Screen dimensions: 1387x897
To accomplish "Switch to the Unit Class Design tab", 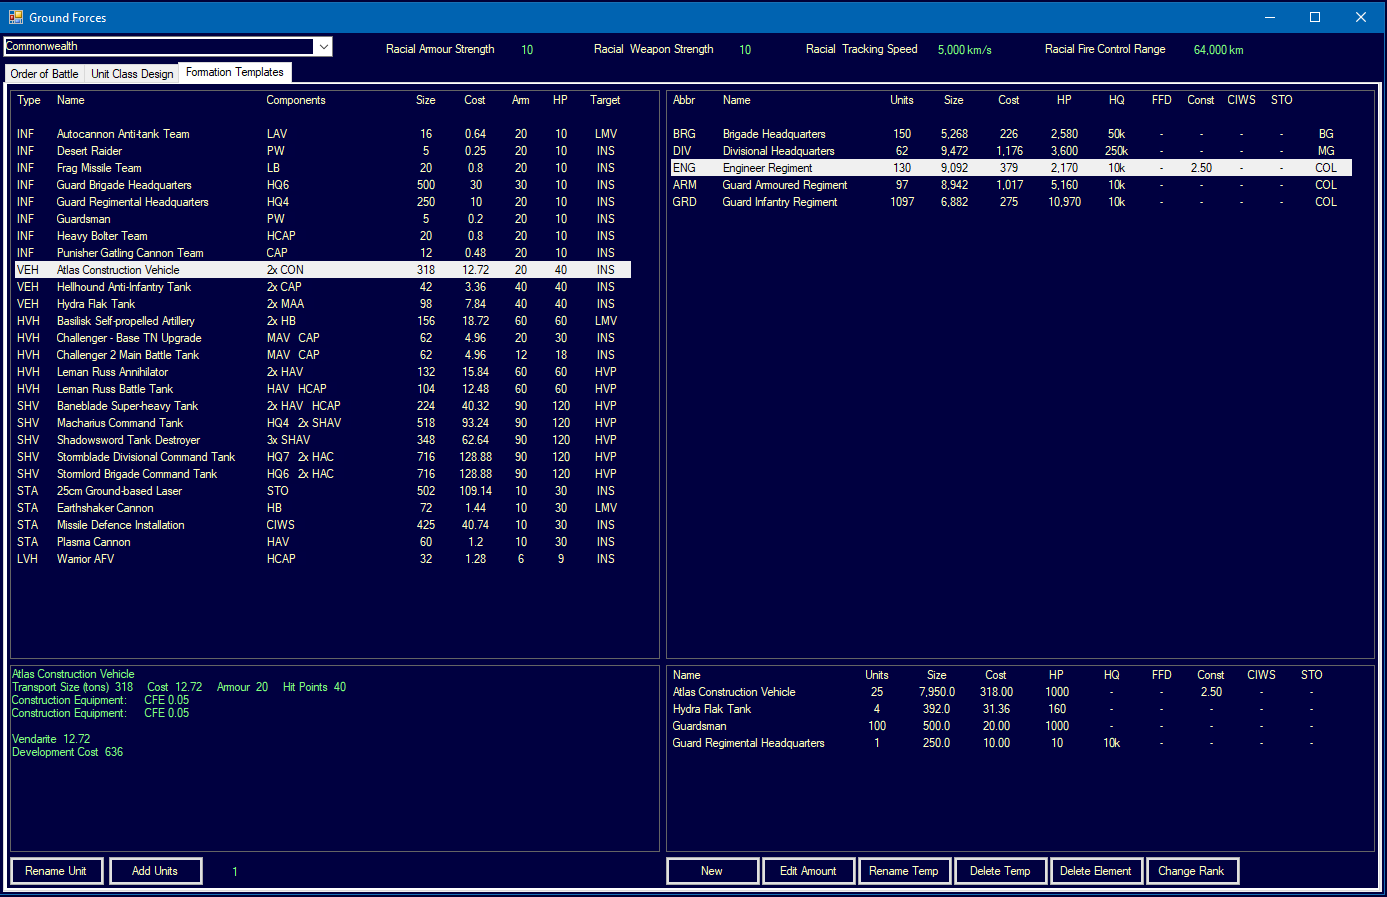I will [x=132, y=74].
